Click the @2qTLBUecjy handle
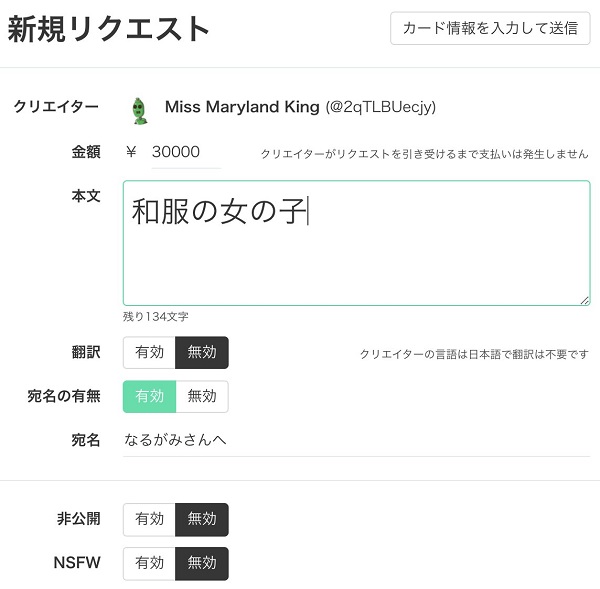Viewport: 600px width, 589px height. click(x=381, y=107)
